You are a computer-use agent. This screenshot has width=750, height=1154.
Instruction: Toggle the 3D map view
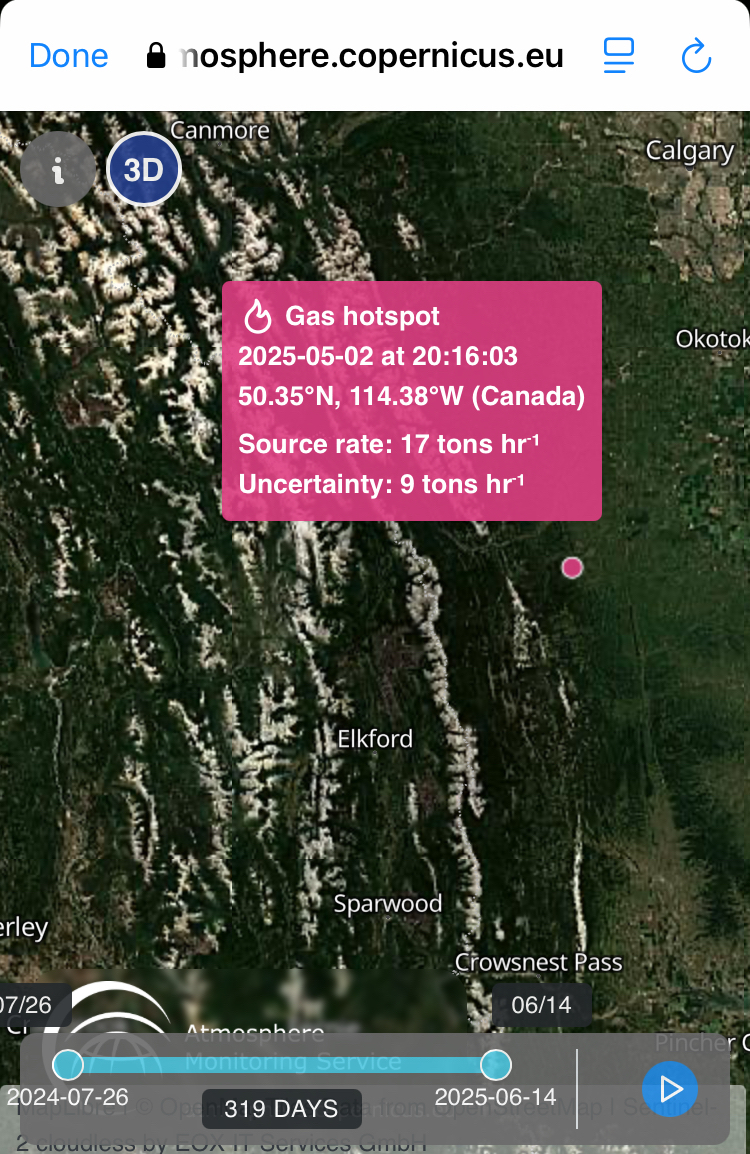(144, 170)
